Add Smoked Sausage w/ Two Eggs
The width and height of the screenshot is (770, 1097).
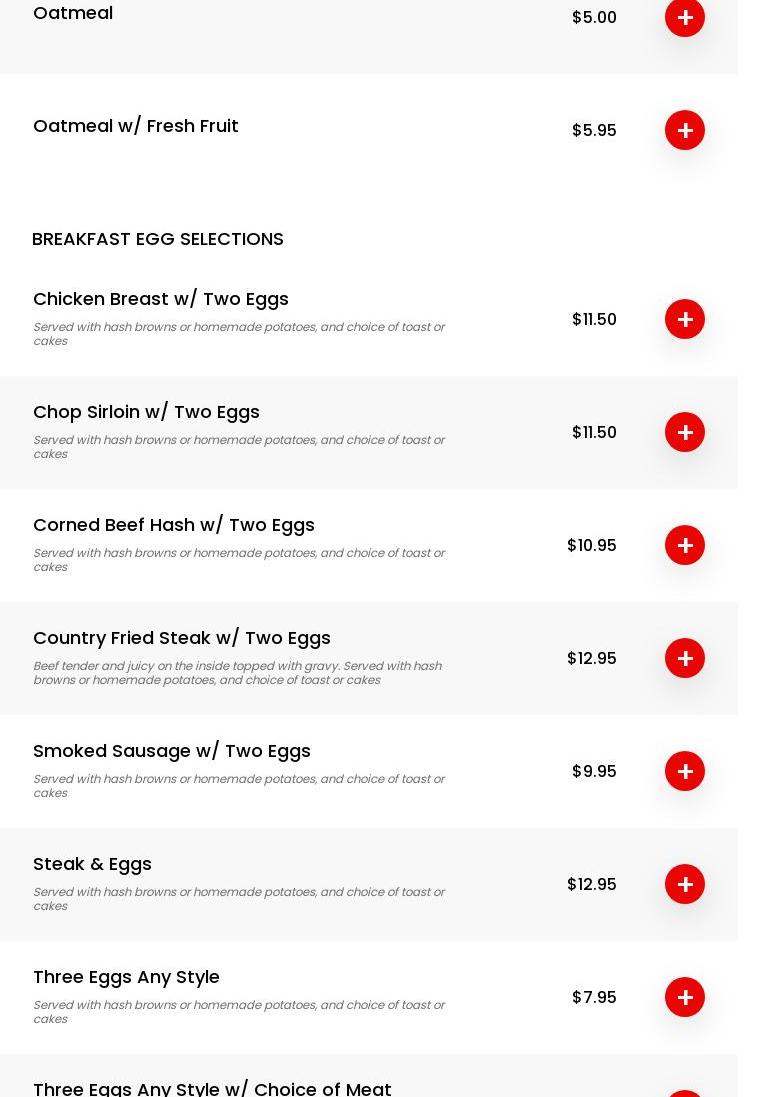pos(685,771)
